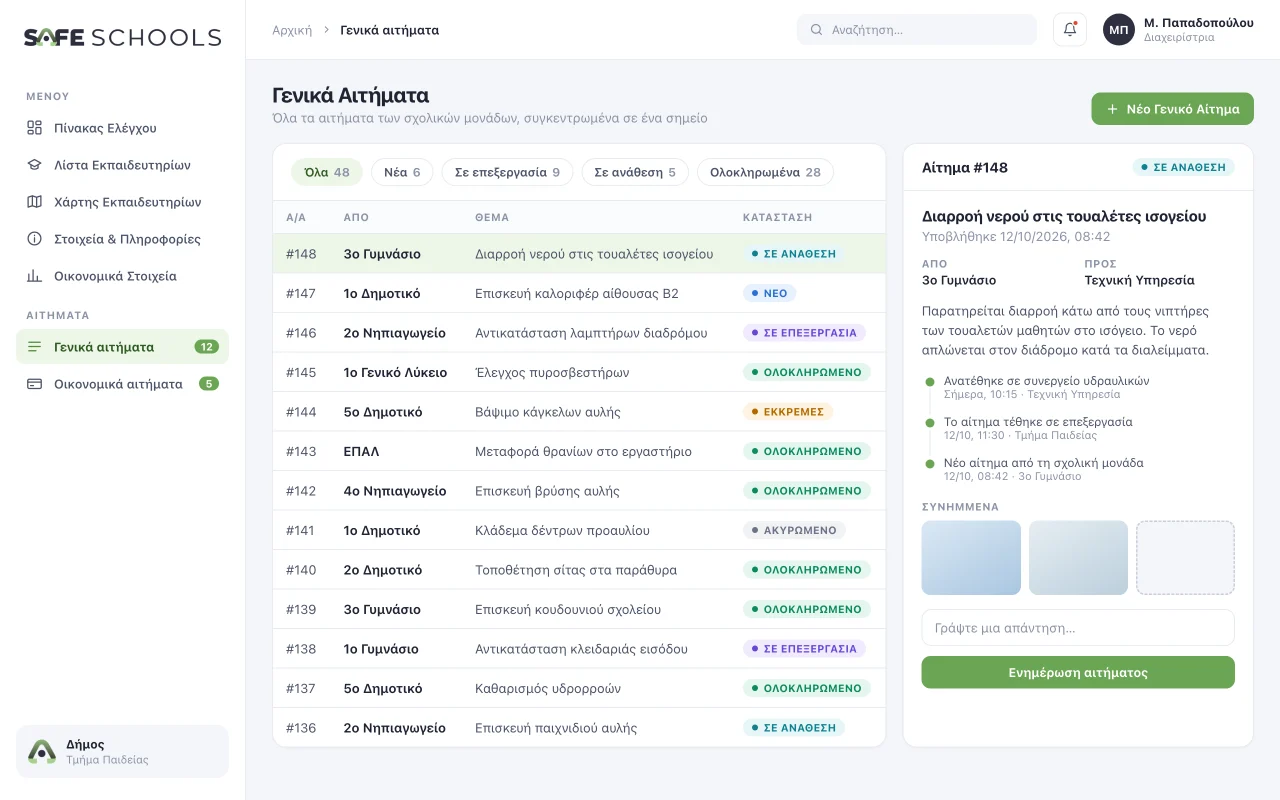Focus the Αναζήτηση search field
The height and width of the screenshot is (800, 1280).
pyautogui.click(x=917, y=30)
